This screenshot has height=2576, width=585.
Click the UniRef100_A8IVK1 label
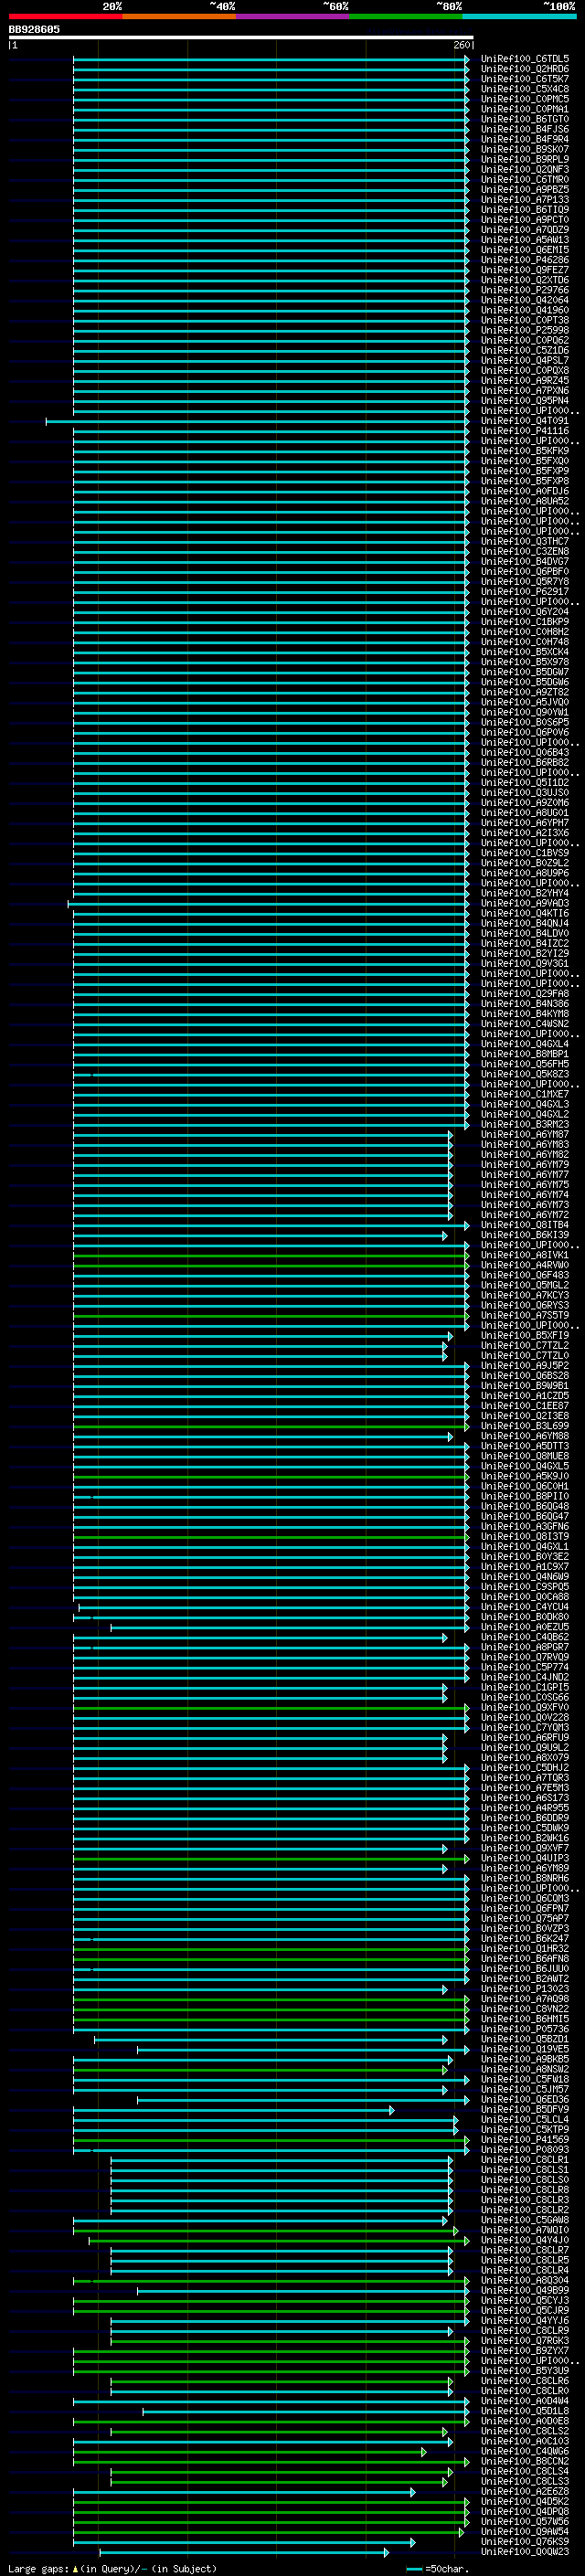525,1255
